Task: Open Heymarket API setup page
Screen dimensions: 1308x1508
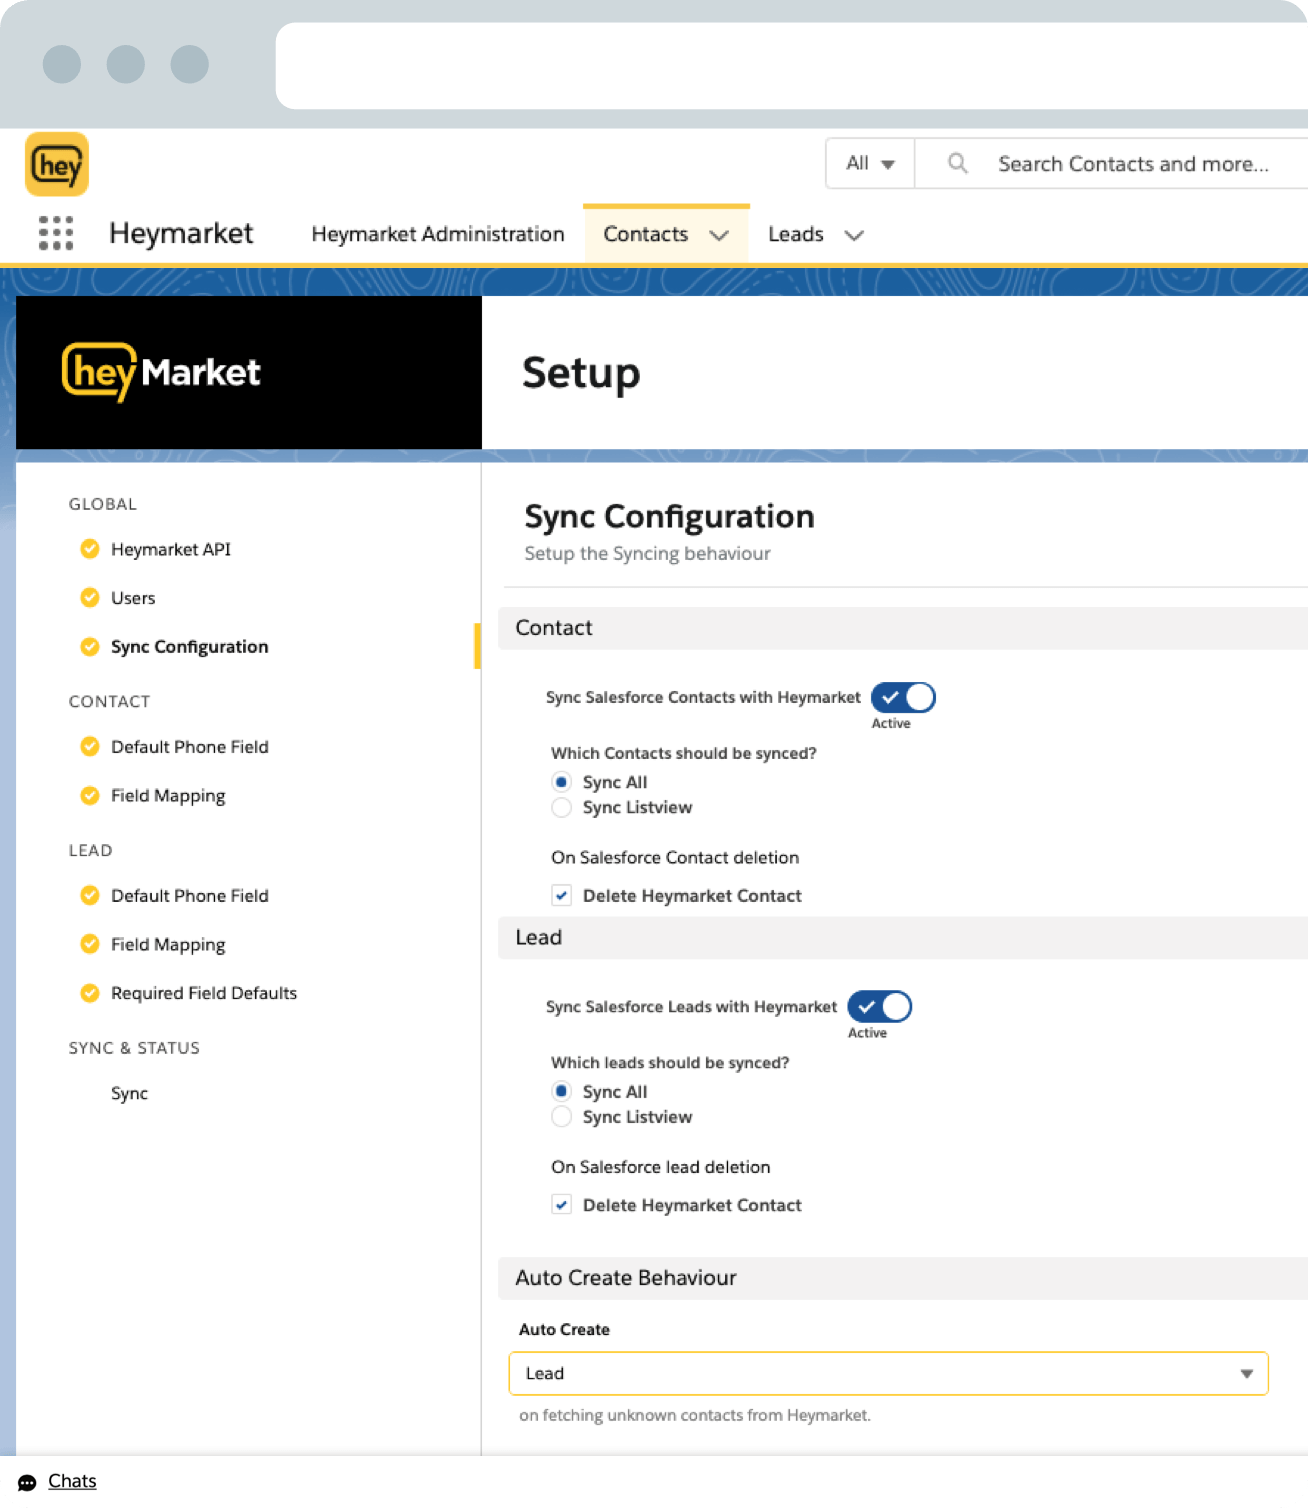Action: (x=171, y=549)
